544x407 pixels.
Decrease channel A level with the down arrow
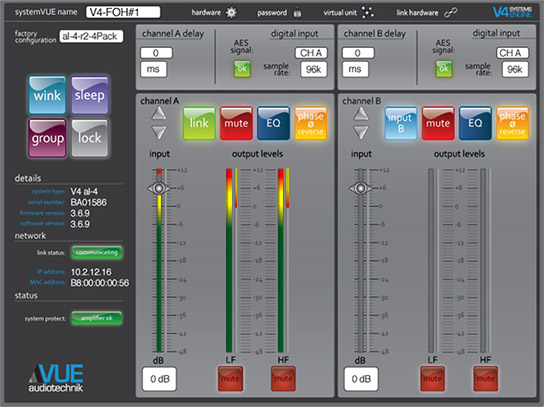pos(159,133)
